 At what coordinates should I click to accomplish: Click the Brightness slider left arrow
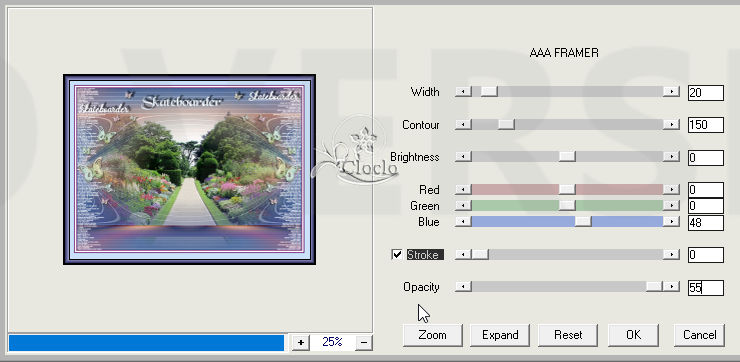[x=463, y=157]
